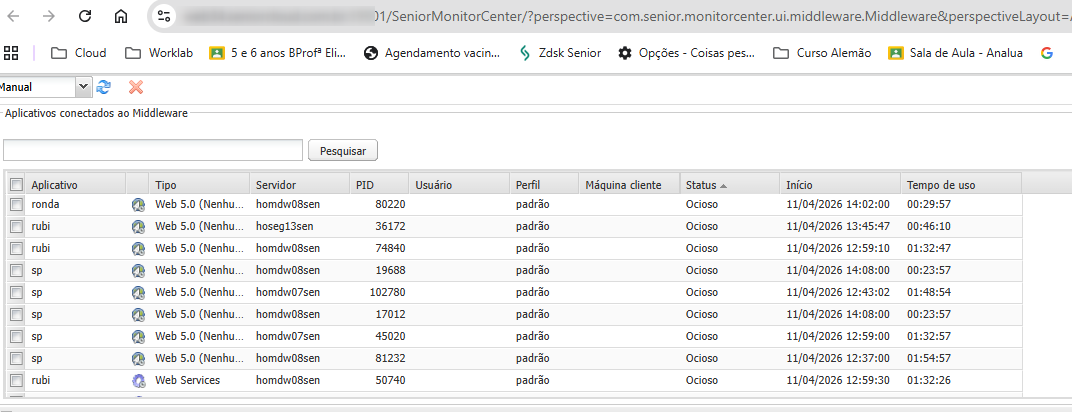The height and width of the screenshot is (412, 1072).
Task: Click the Web Services icon in rubi row
Action: coord(138,380)
